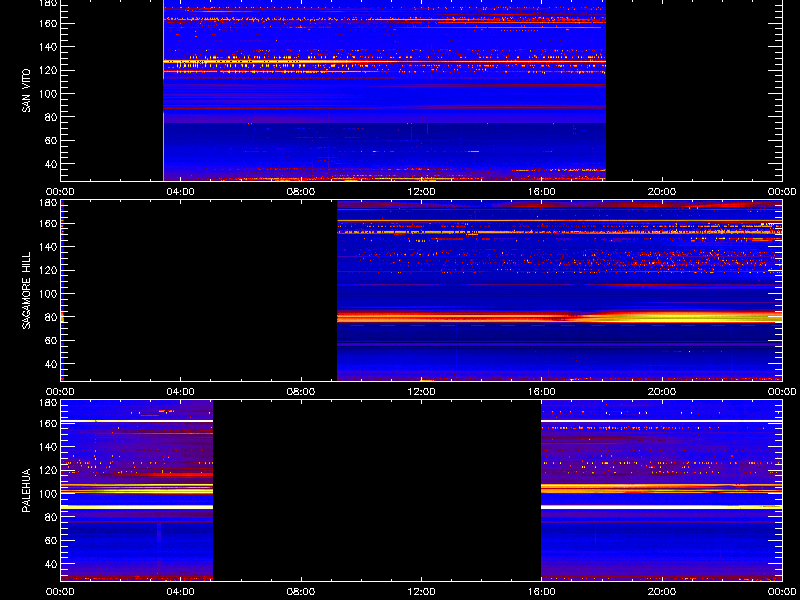Click the 80 frequency label on San Vito axis
The height and width of the screenshot is (600, 800).
51,117
